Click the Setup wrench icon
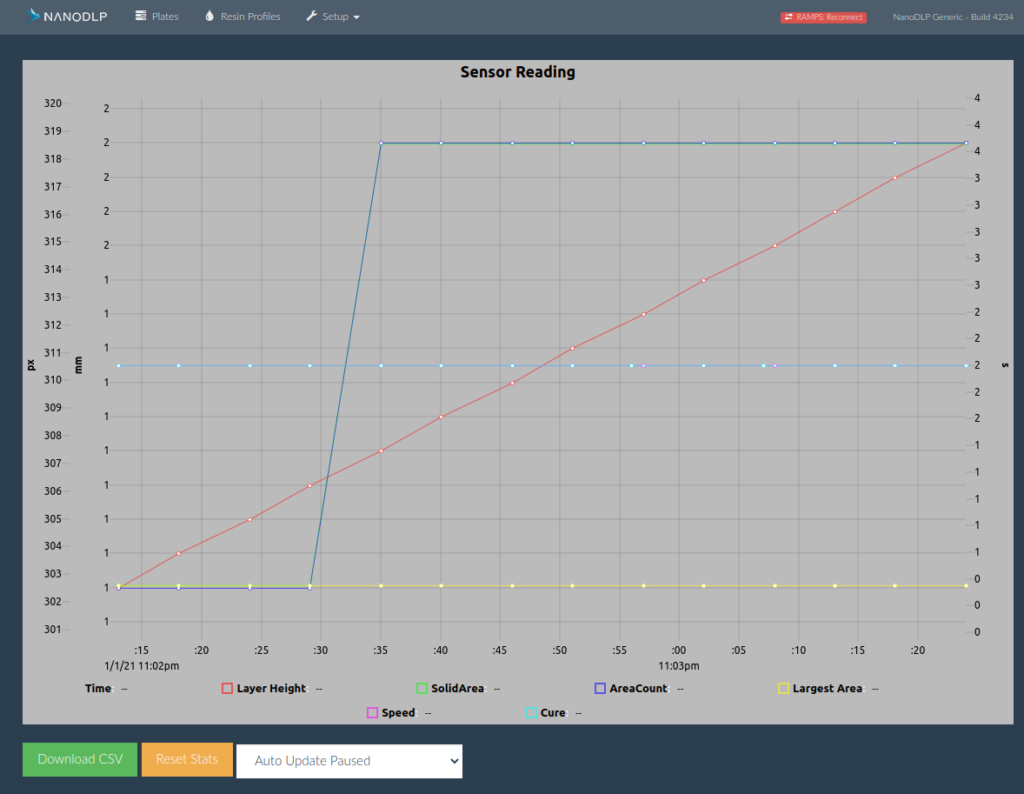Image resolution: width=1024 pixels, height=794 pixels. 313,16
